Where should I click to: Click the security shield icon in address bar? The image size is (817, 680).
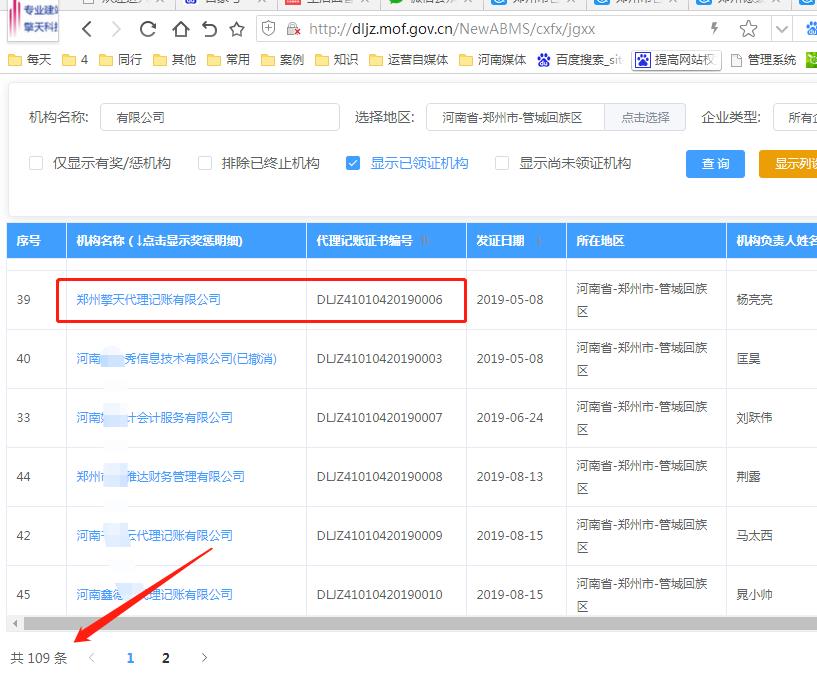click(x=268, y=29)
